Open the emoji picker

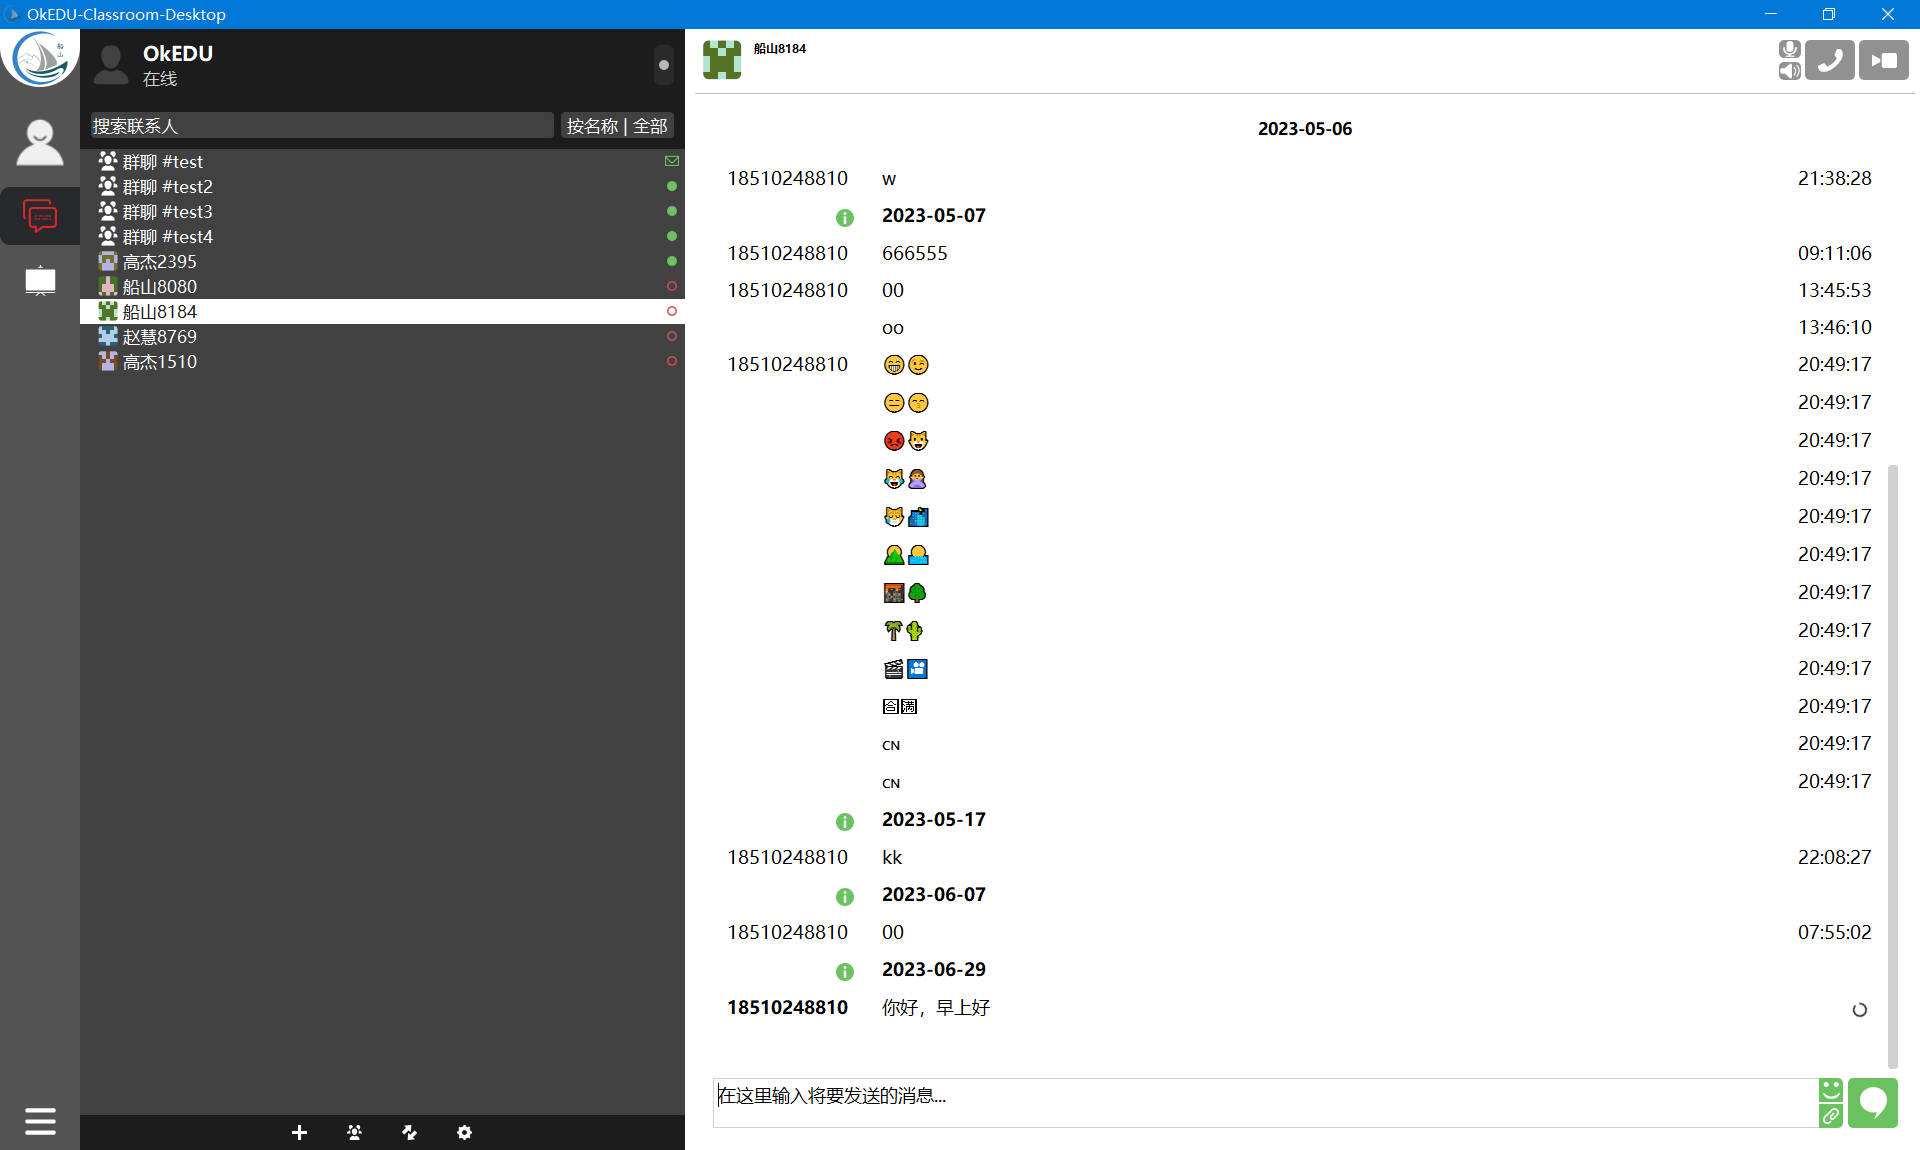coord(1830,1090)
